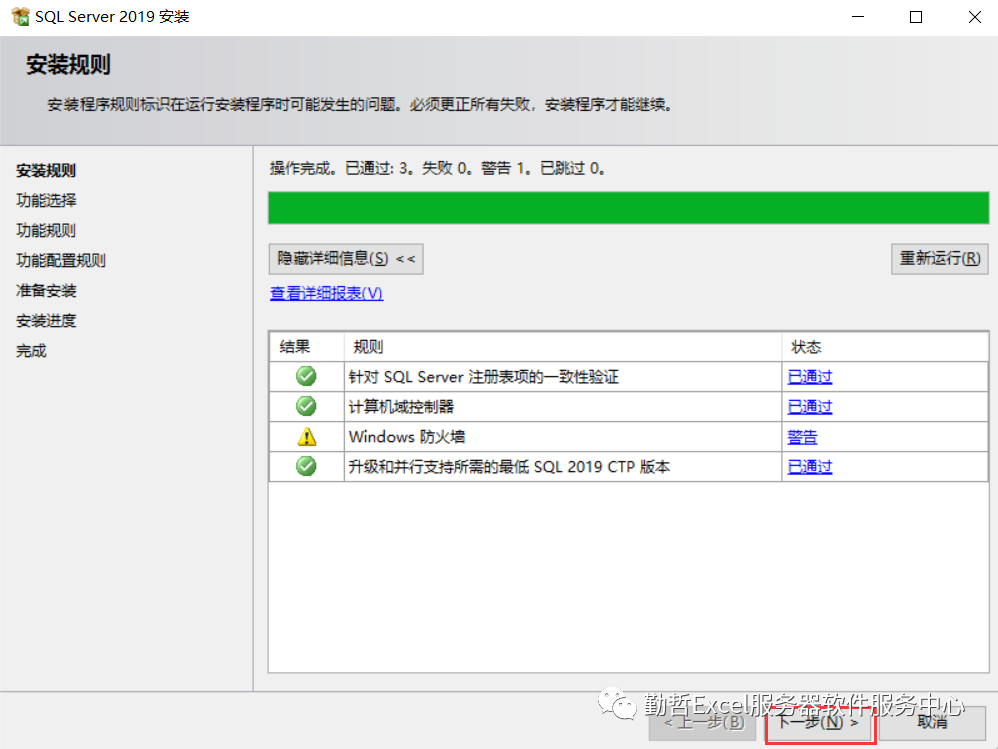Click 重新运行(R) to rerun rules
The height and width of the screenshot is (749, 998).
[939, 259]
